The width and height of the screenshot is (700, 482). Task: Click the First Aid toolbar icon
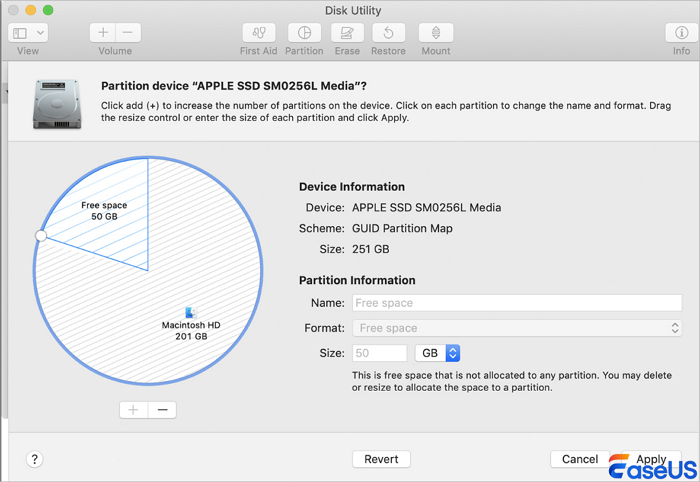pos(258,33)
